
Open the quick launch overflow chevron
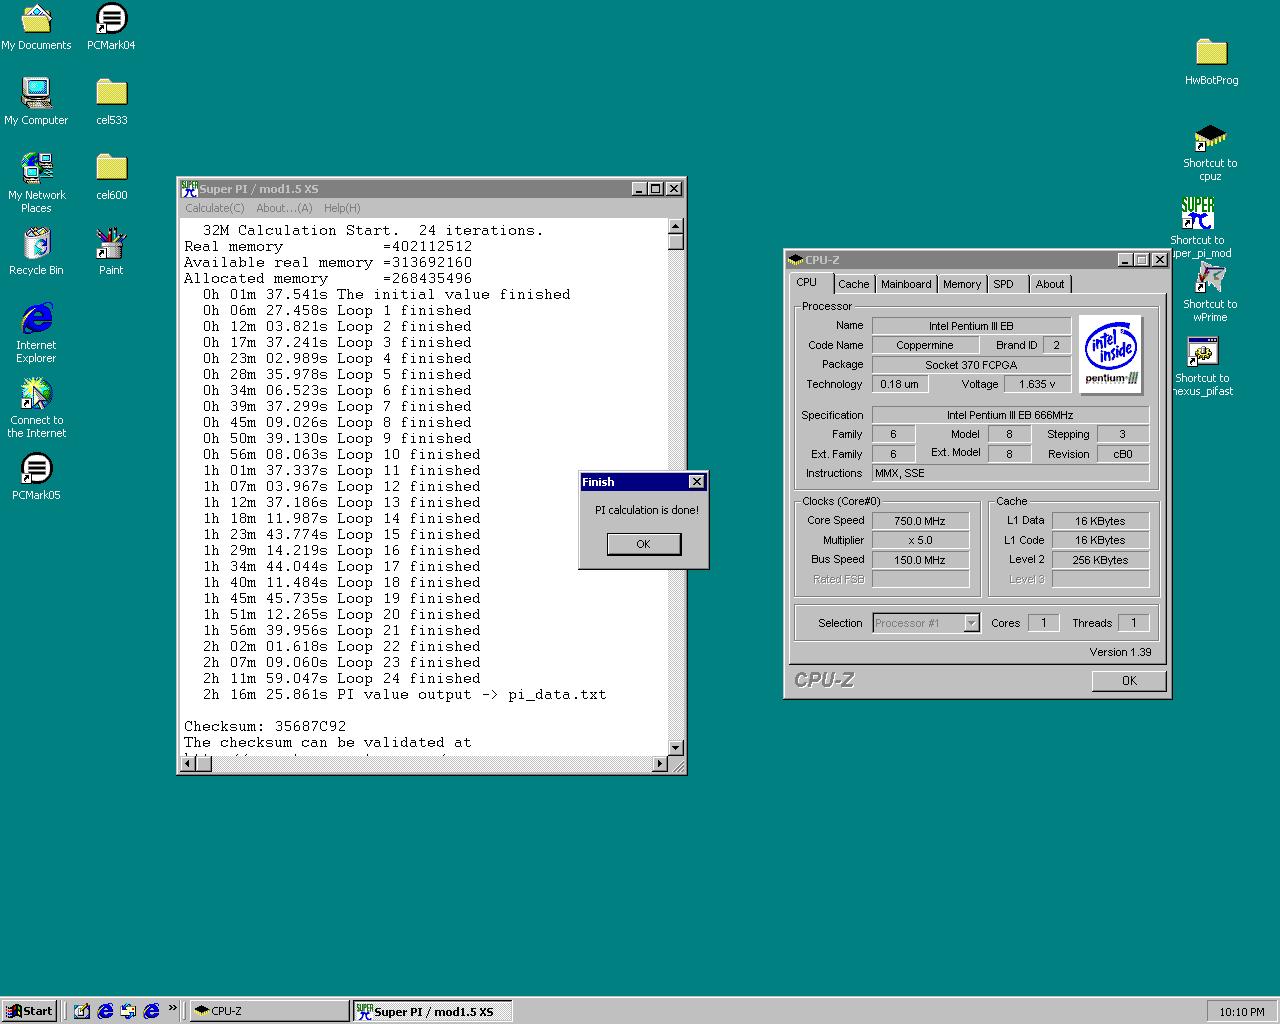point(172,1008)
